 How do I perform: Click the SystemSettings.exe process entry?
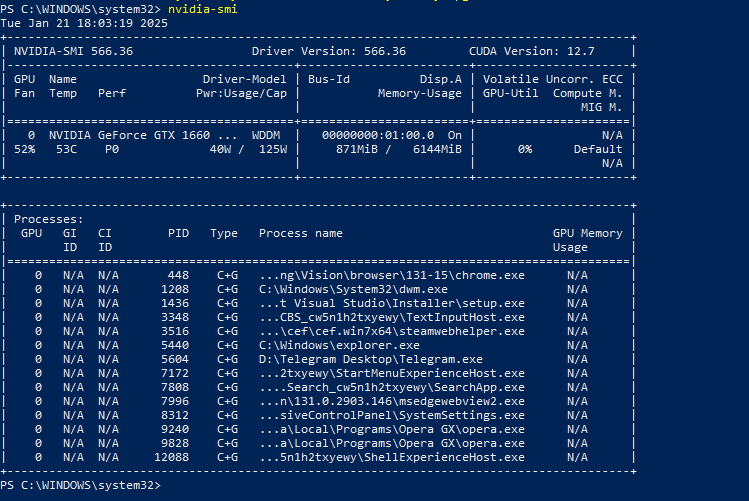pos(391,415)
